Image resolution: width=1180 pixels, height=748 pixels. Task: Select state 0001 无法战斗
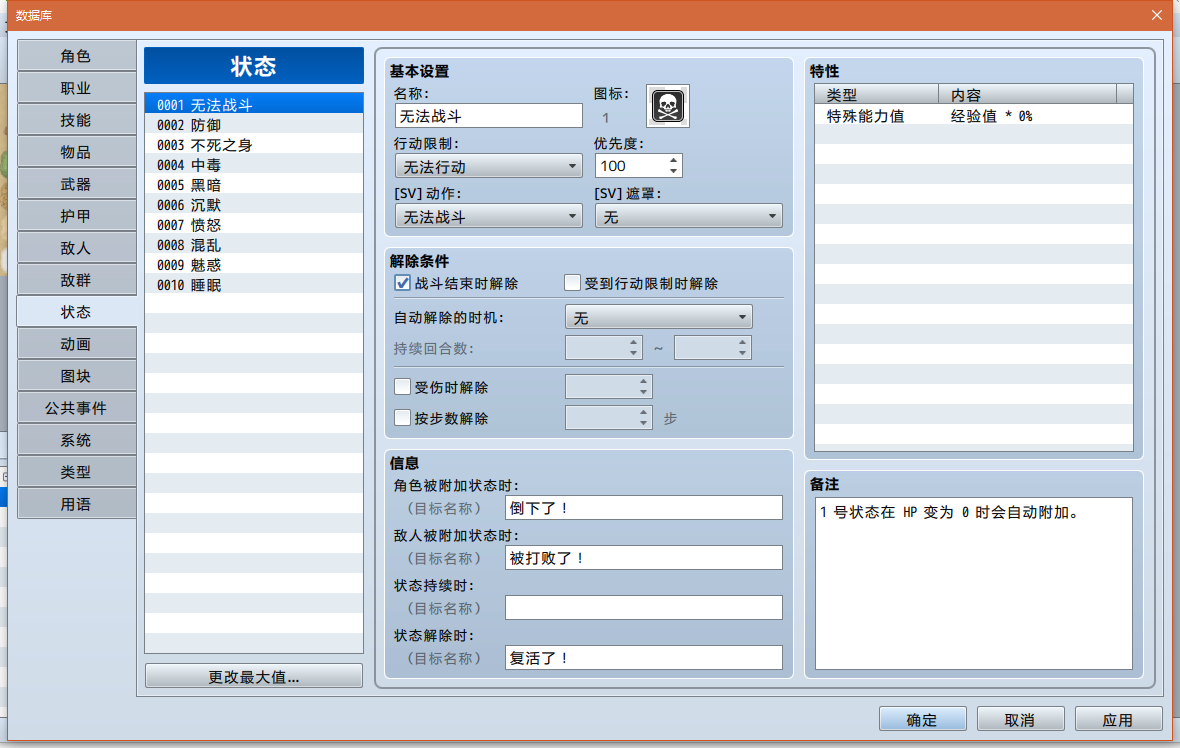254,105
